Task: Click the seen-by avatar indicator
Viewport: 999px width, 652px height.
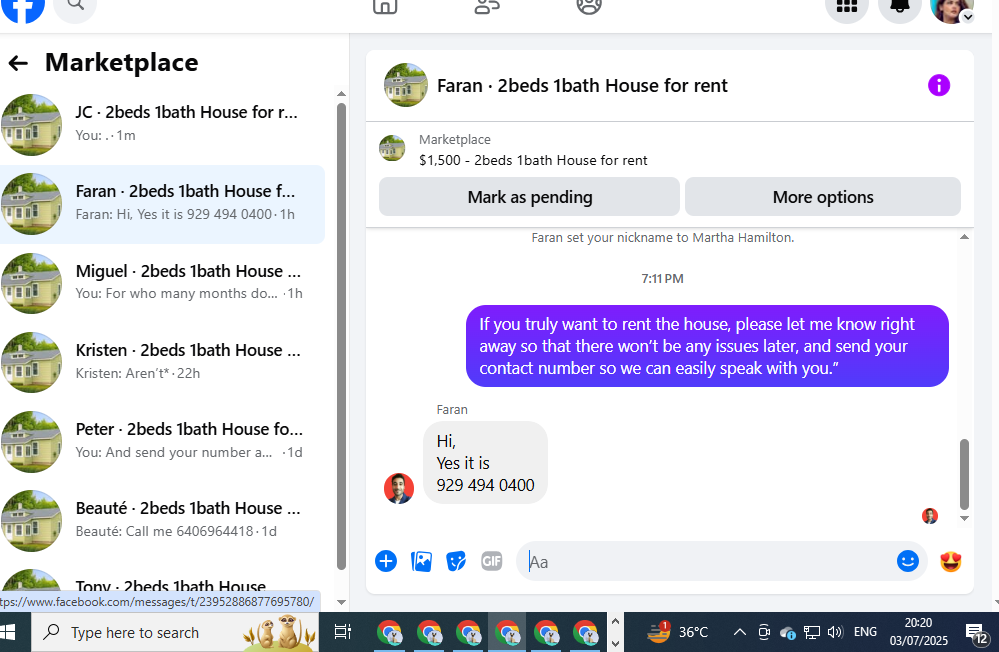Action: [x=930, y=516]
